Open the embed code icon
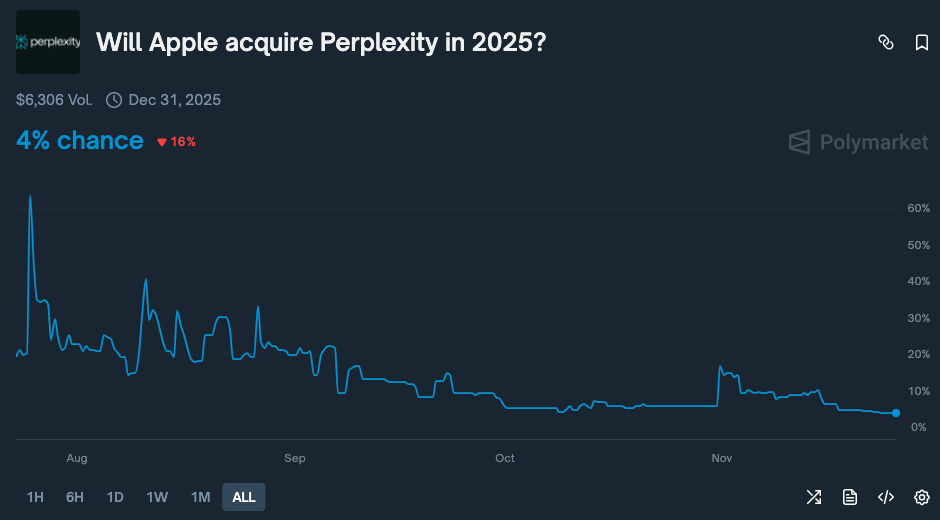This screenshot has height=520, width=940. click(886, 497)
